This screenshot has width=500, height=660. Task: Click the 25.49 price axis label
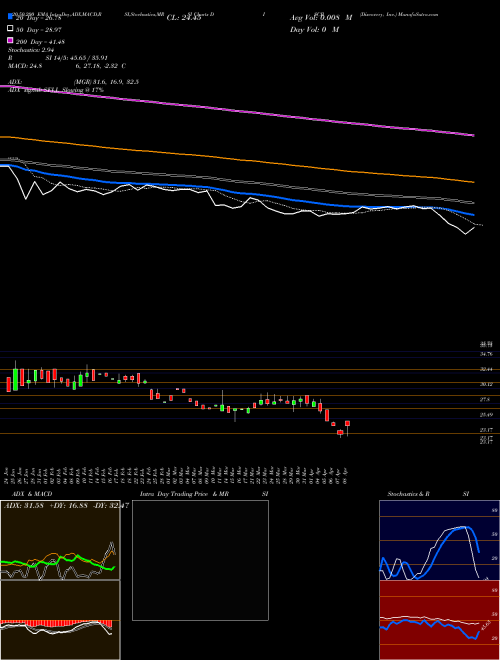click(487, 415)
